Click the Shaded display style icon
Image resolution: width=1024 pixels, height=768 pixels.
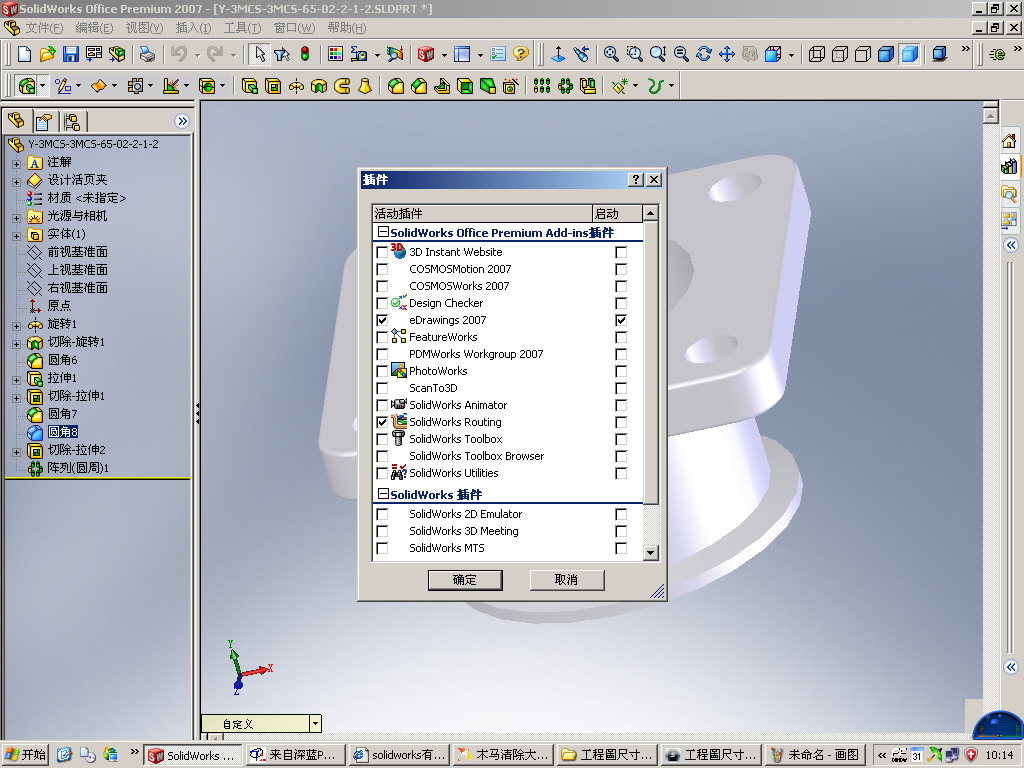click(910, 54)
